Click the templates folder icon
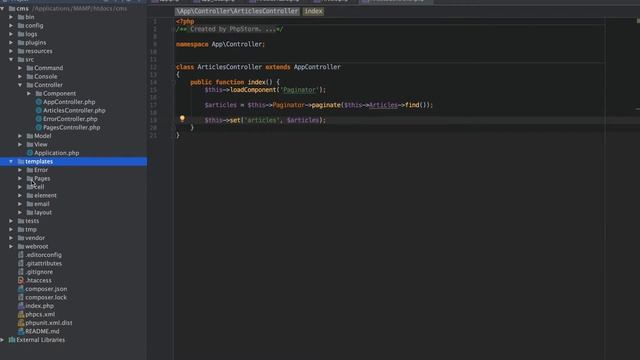The height and width of the screenshot is (360, 640). click(21, 162)
